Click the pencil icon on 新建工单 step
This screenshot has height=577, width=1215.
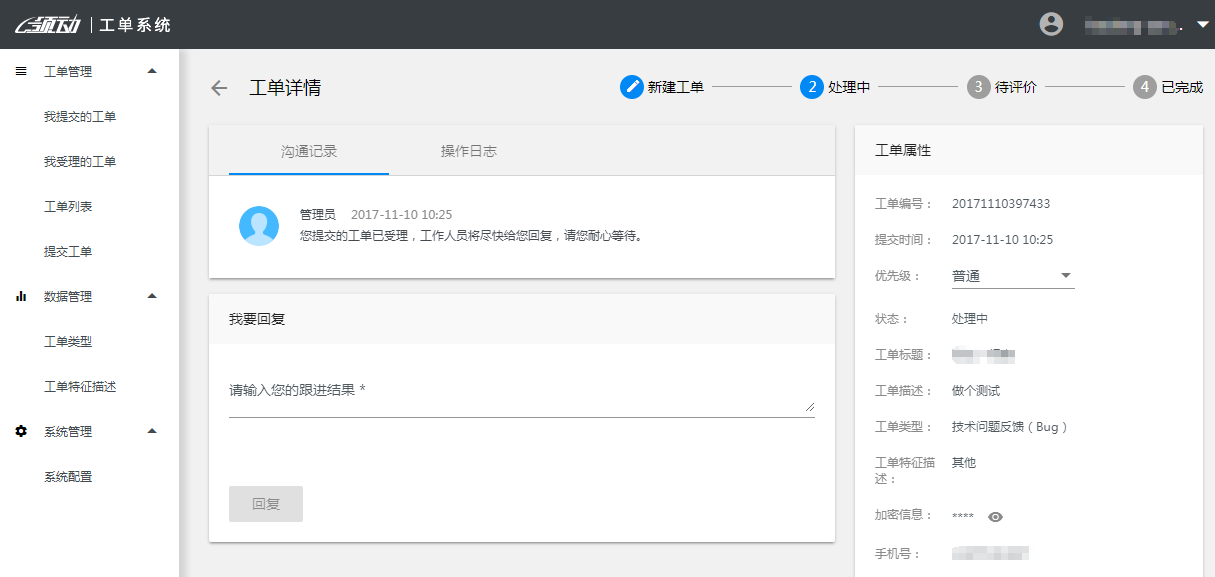point(631,87)
